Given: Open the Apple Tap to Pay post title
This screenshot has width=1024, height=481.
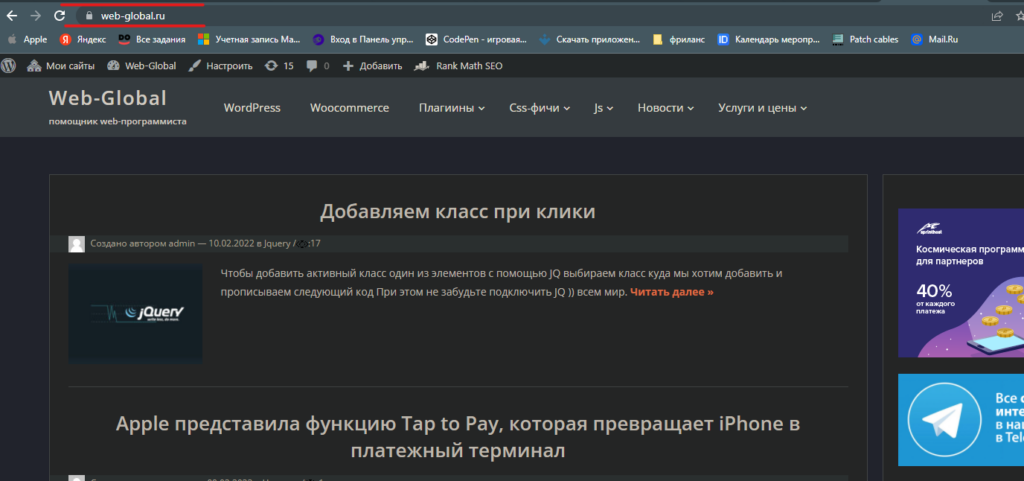Looking at the screenshot, I should pyautogui.click(x=457, y=437).
